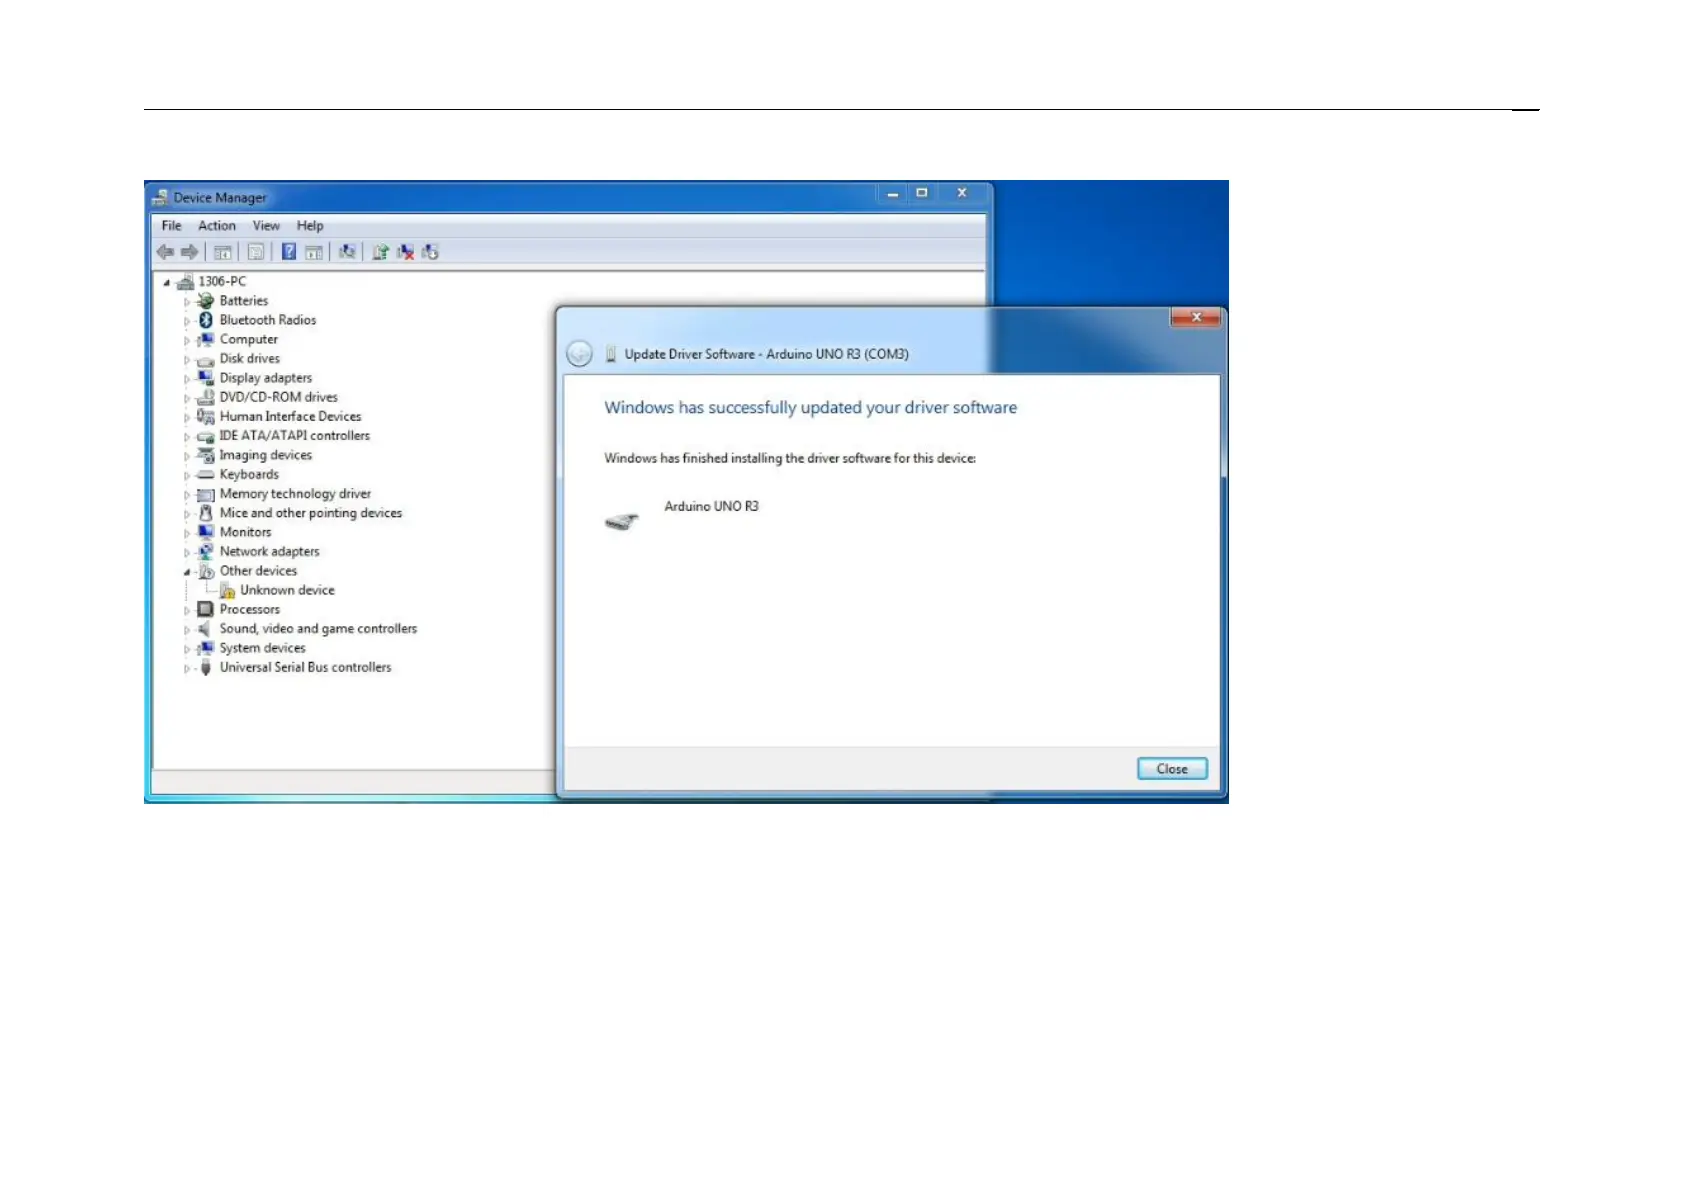Select the "IDE ATA/ATAPI controllers" category label
This screenshot has height=1191, width=1684.
(x=295, y=436)
